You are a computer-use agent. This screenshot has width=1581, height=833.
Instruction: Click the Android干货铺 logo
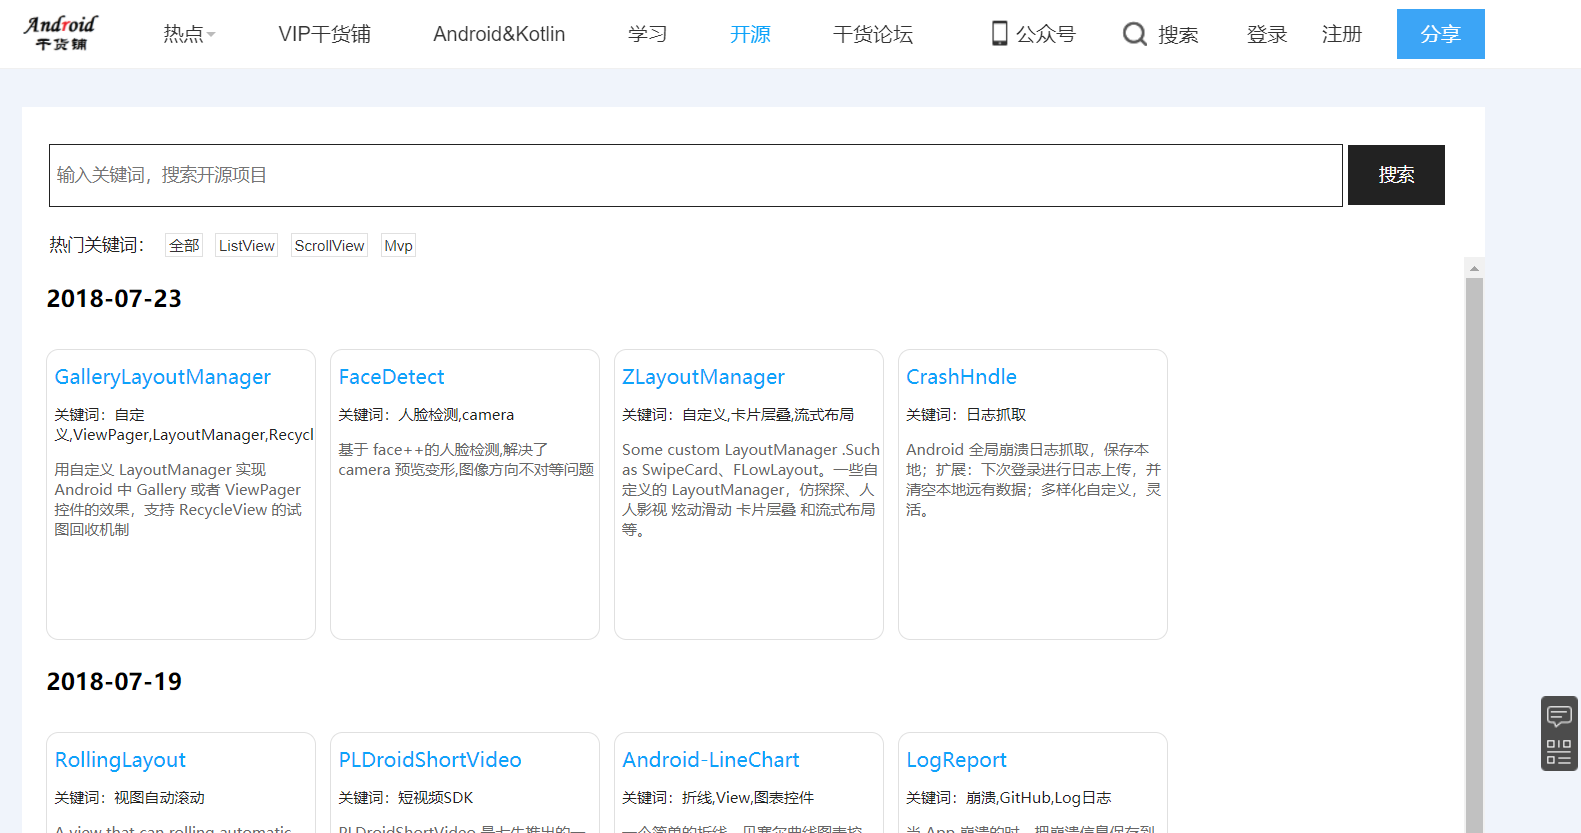61,33
